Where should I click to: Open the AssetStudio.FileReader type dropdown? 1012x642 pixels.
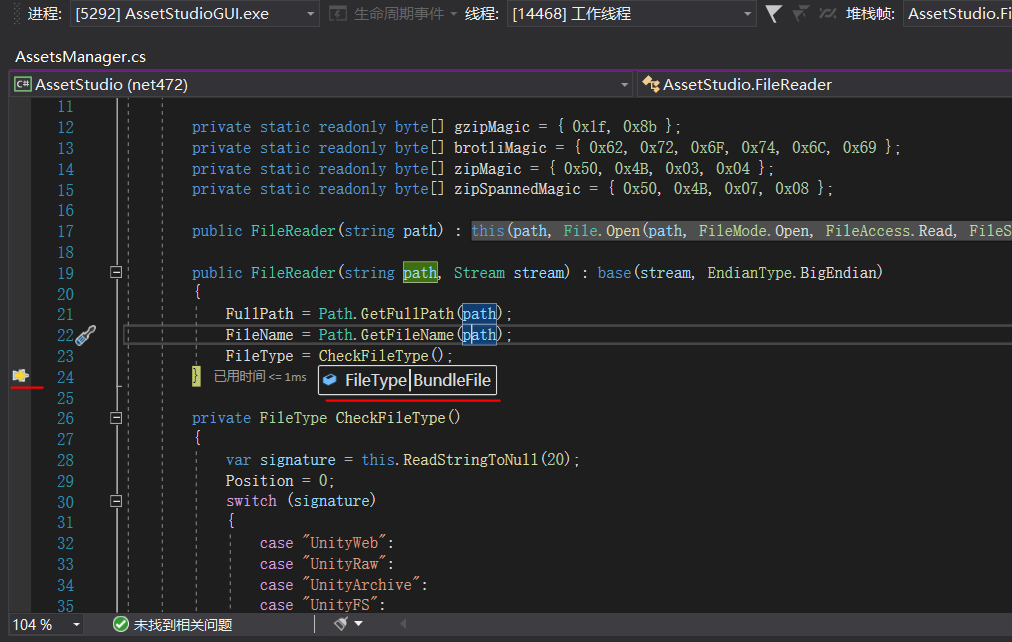(x=825, y=85)
